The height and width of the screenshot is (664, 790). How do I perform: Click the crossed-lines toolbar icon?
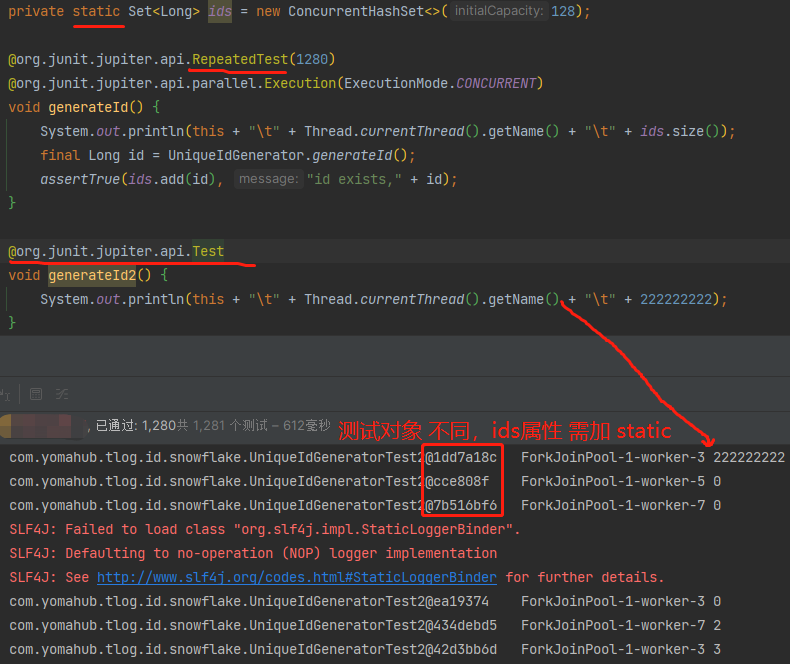[62, 394]
